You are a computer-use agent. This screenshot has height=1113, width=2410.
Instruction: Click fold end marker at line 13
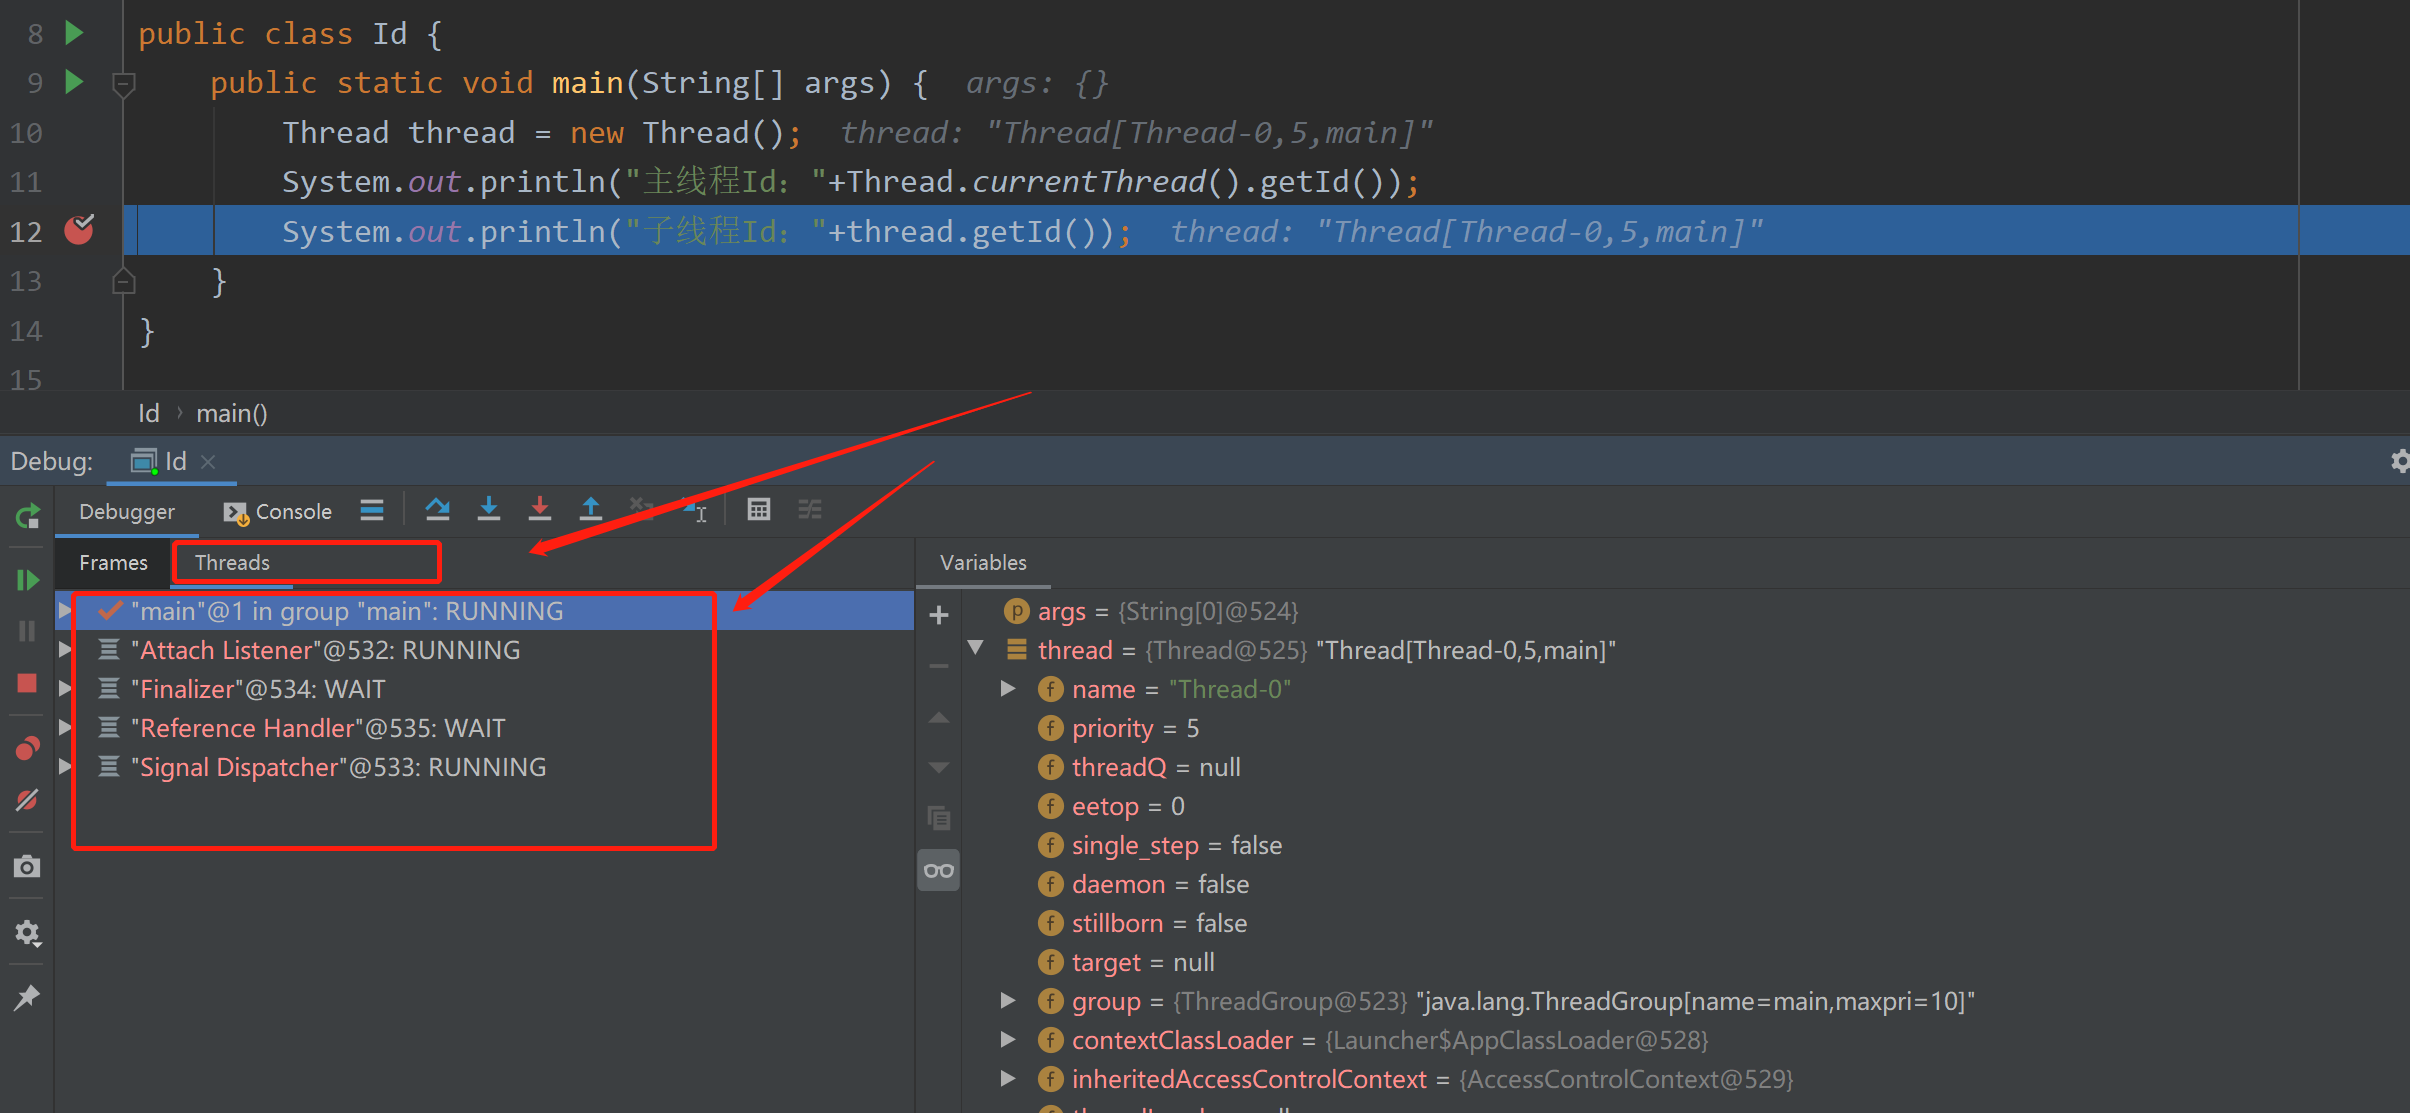(x=124, y=280)
